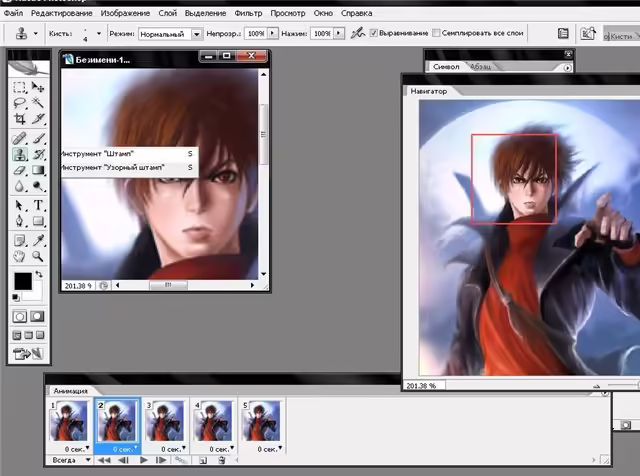Select the Lasso tool
Viewport: 640px width, 476px height.
pos(19,102)
